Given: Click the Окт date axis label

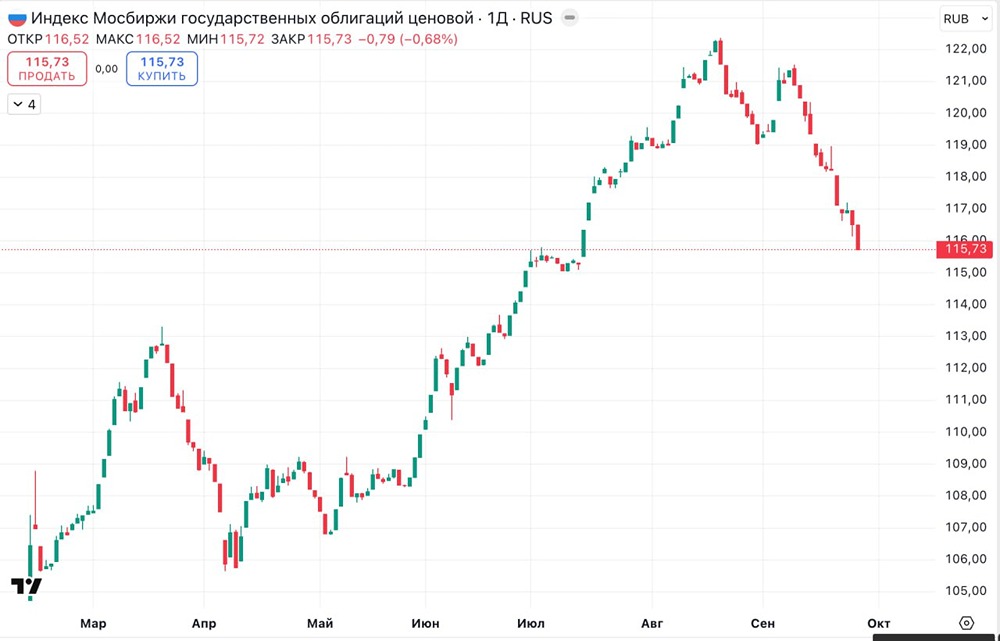Looking at the screenshot, I should [x=878, y=623].
